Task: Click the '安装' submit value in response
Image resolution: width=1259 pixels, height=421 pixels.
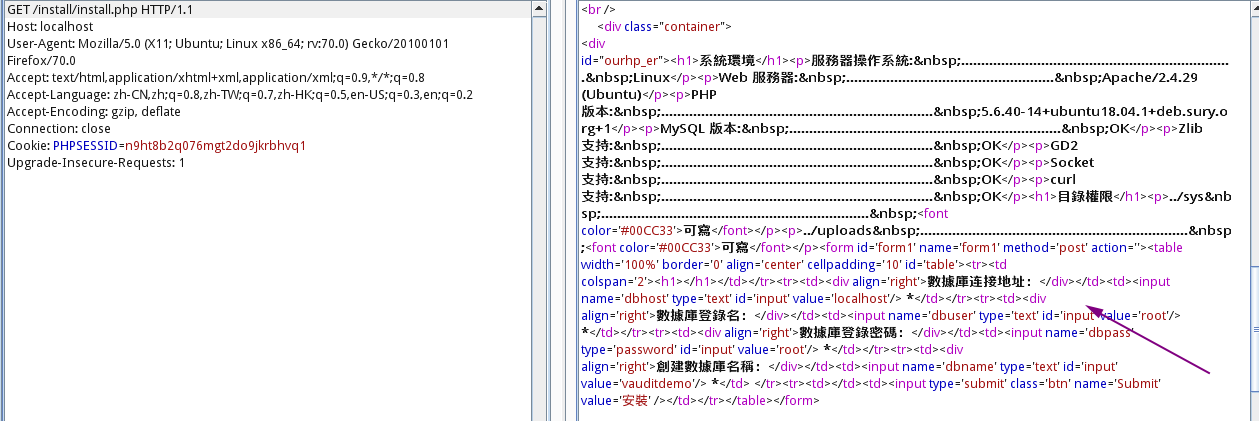Action: pyautogui.click(x=635, y=401)
